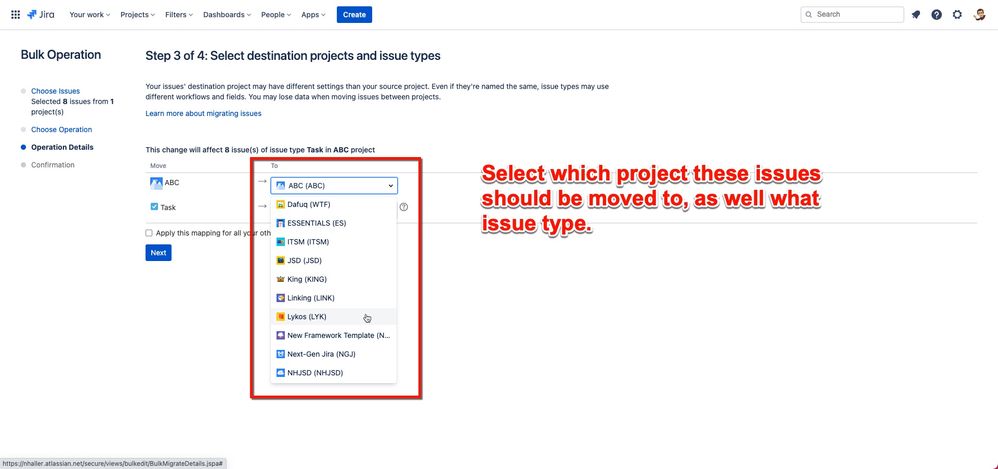The height and width of the screenshot is (469, 998).
Task: Go to the Choose Operation step
Action: click(62, 130)
